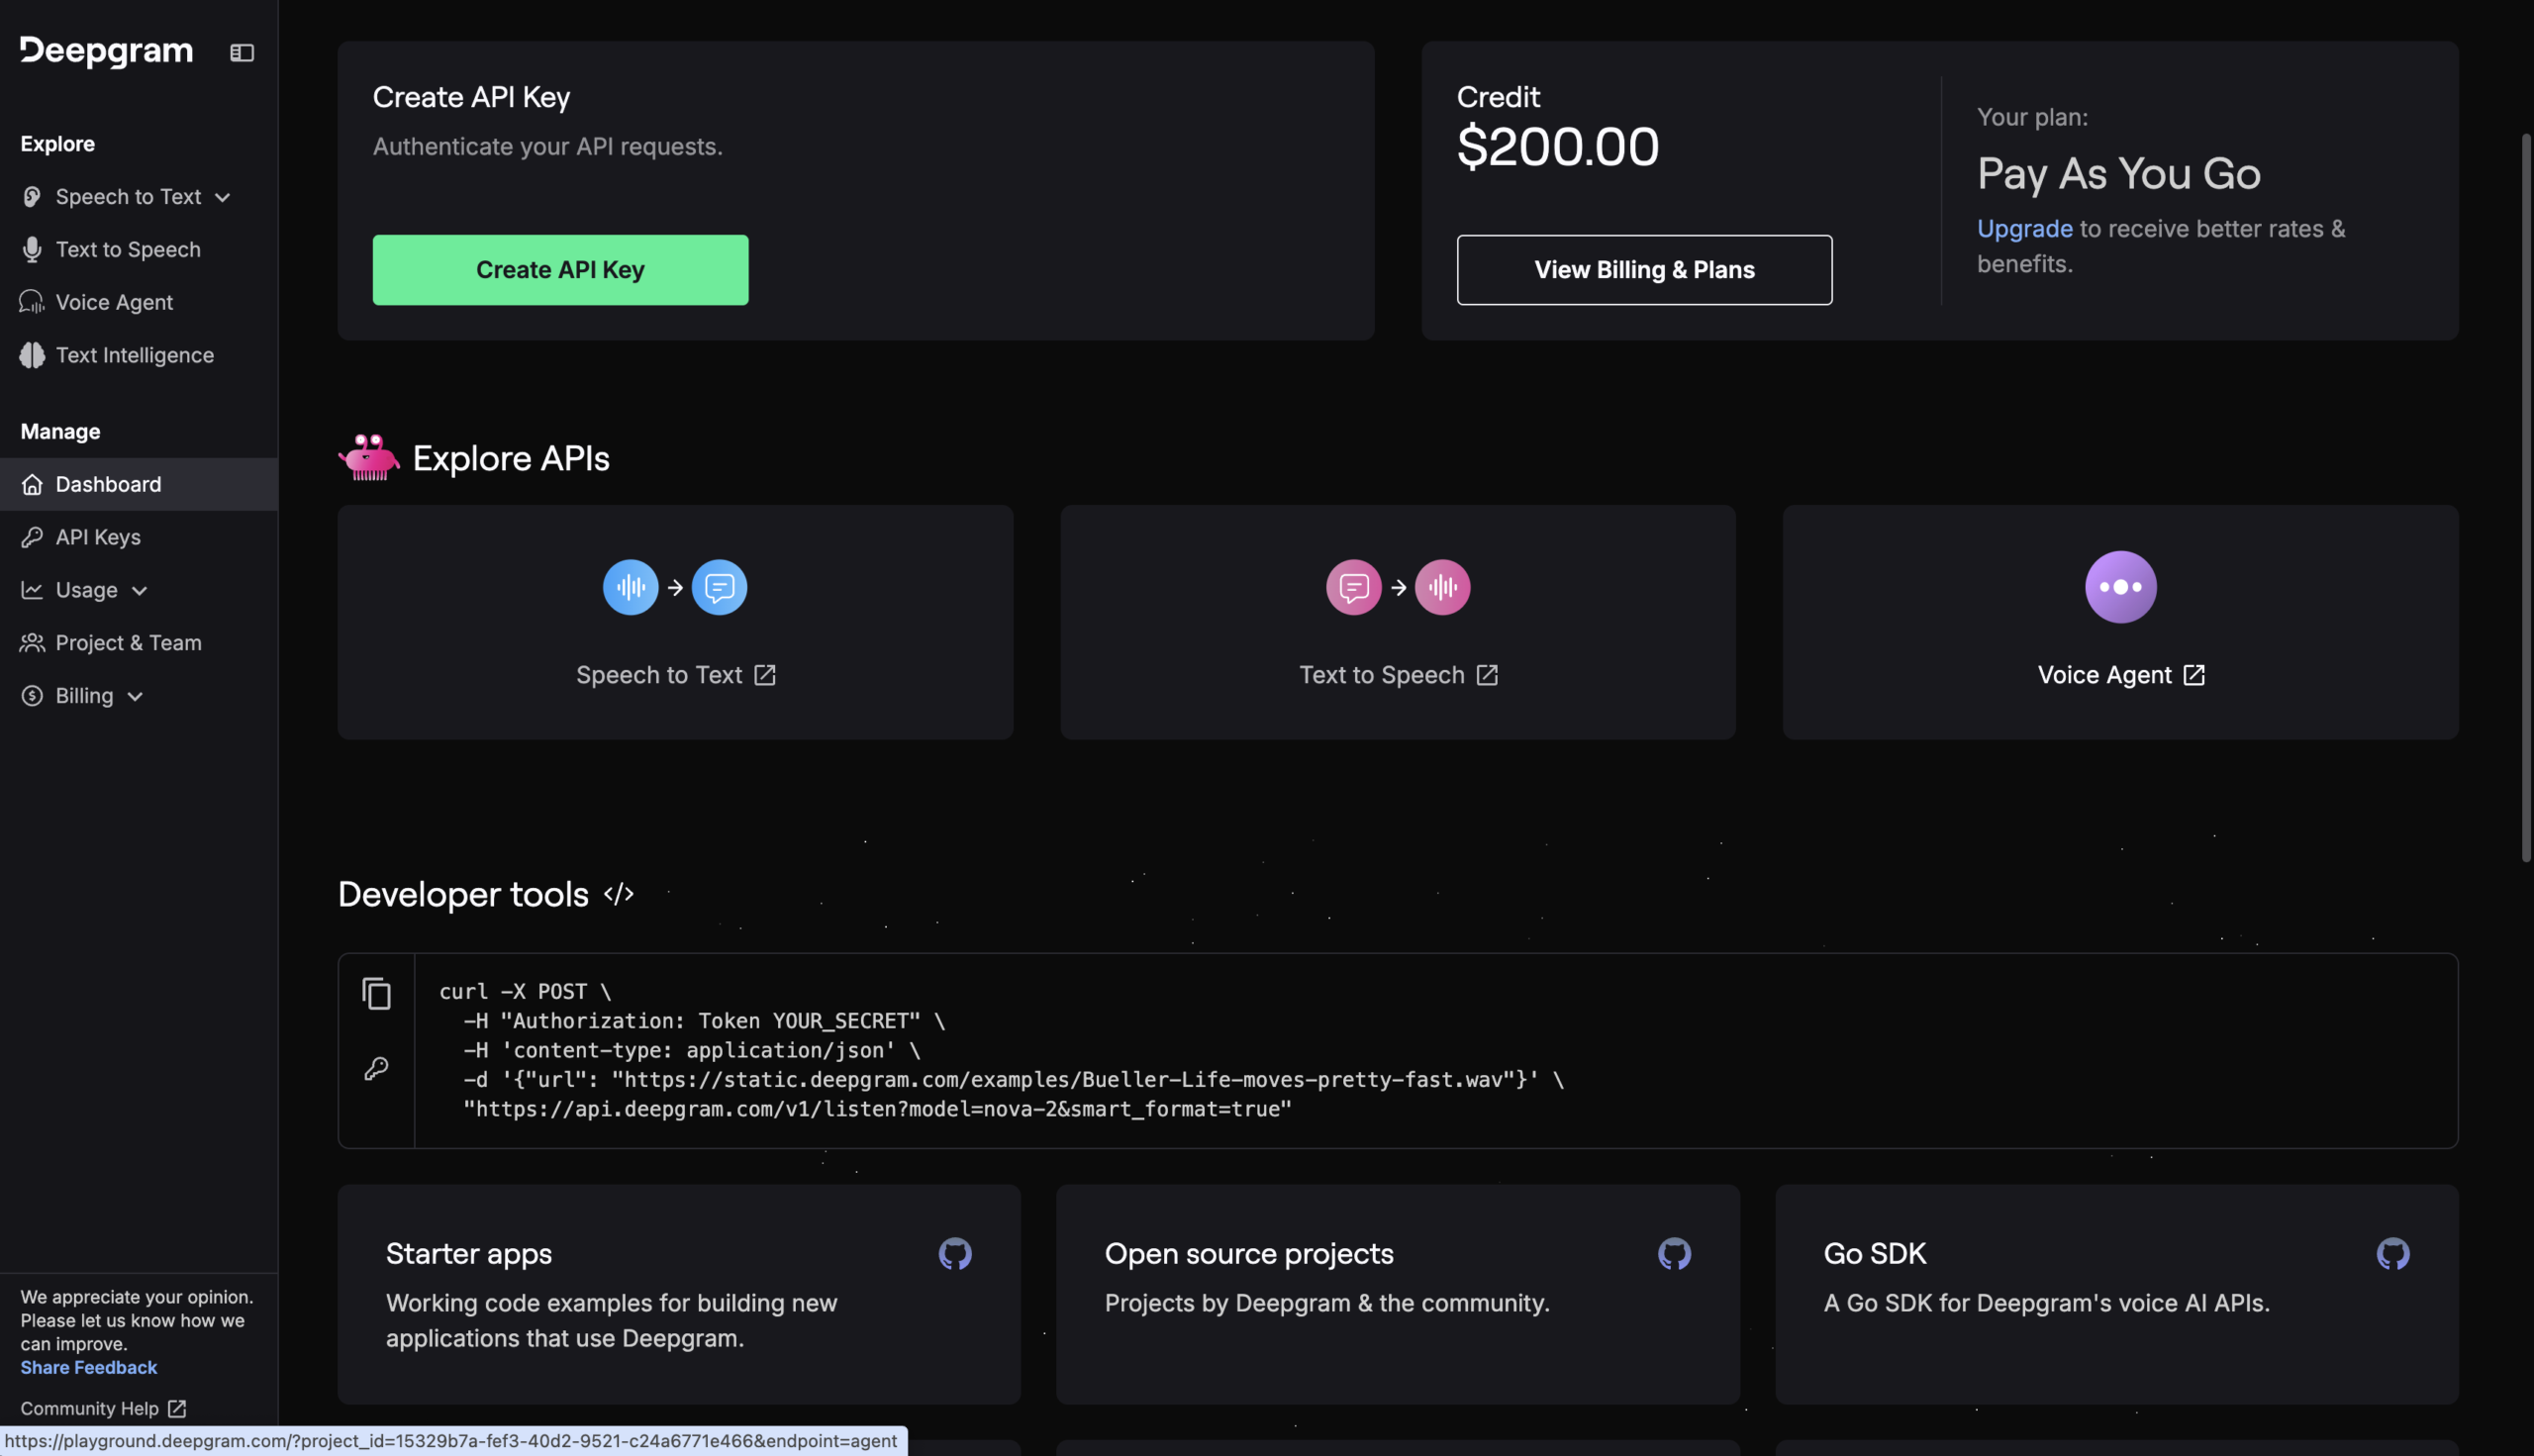This screenshot has height=1456, width=2534.
Task: Click the key icon beside the code snippet
Action: pyautogui.click(x=376, y=1069)
